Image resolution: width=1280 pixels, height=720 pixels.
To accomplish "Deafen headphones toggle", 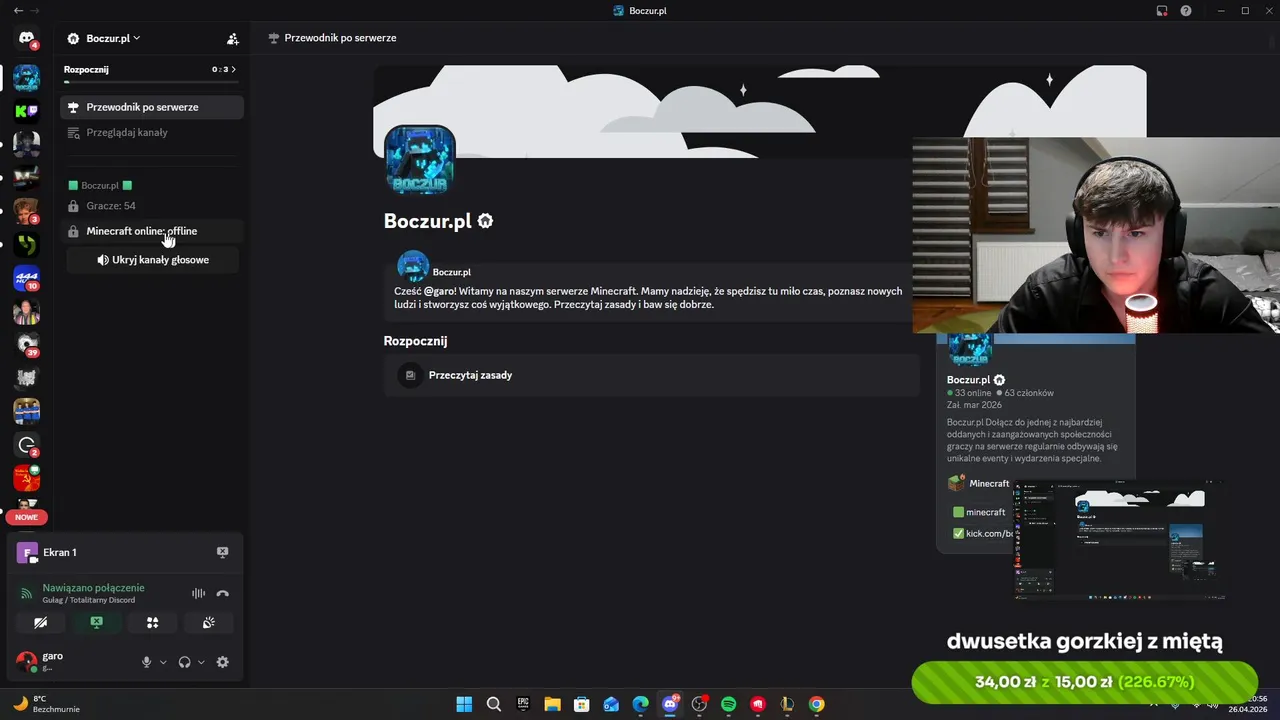I will pyautogui.click(x=184, y=662).
